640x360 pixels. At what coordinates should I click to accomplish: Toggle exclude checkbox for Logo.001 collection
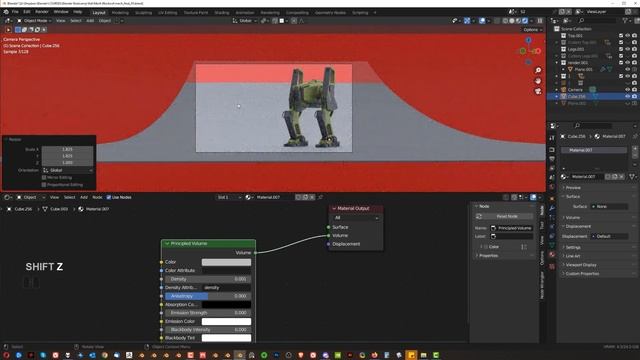tap(621, 49)
